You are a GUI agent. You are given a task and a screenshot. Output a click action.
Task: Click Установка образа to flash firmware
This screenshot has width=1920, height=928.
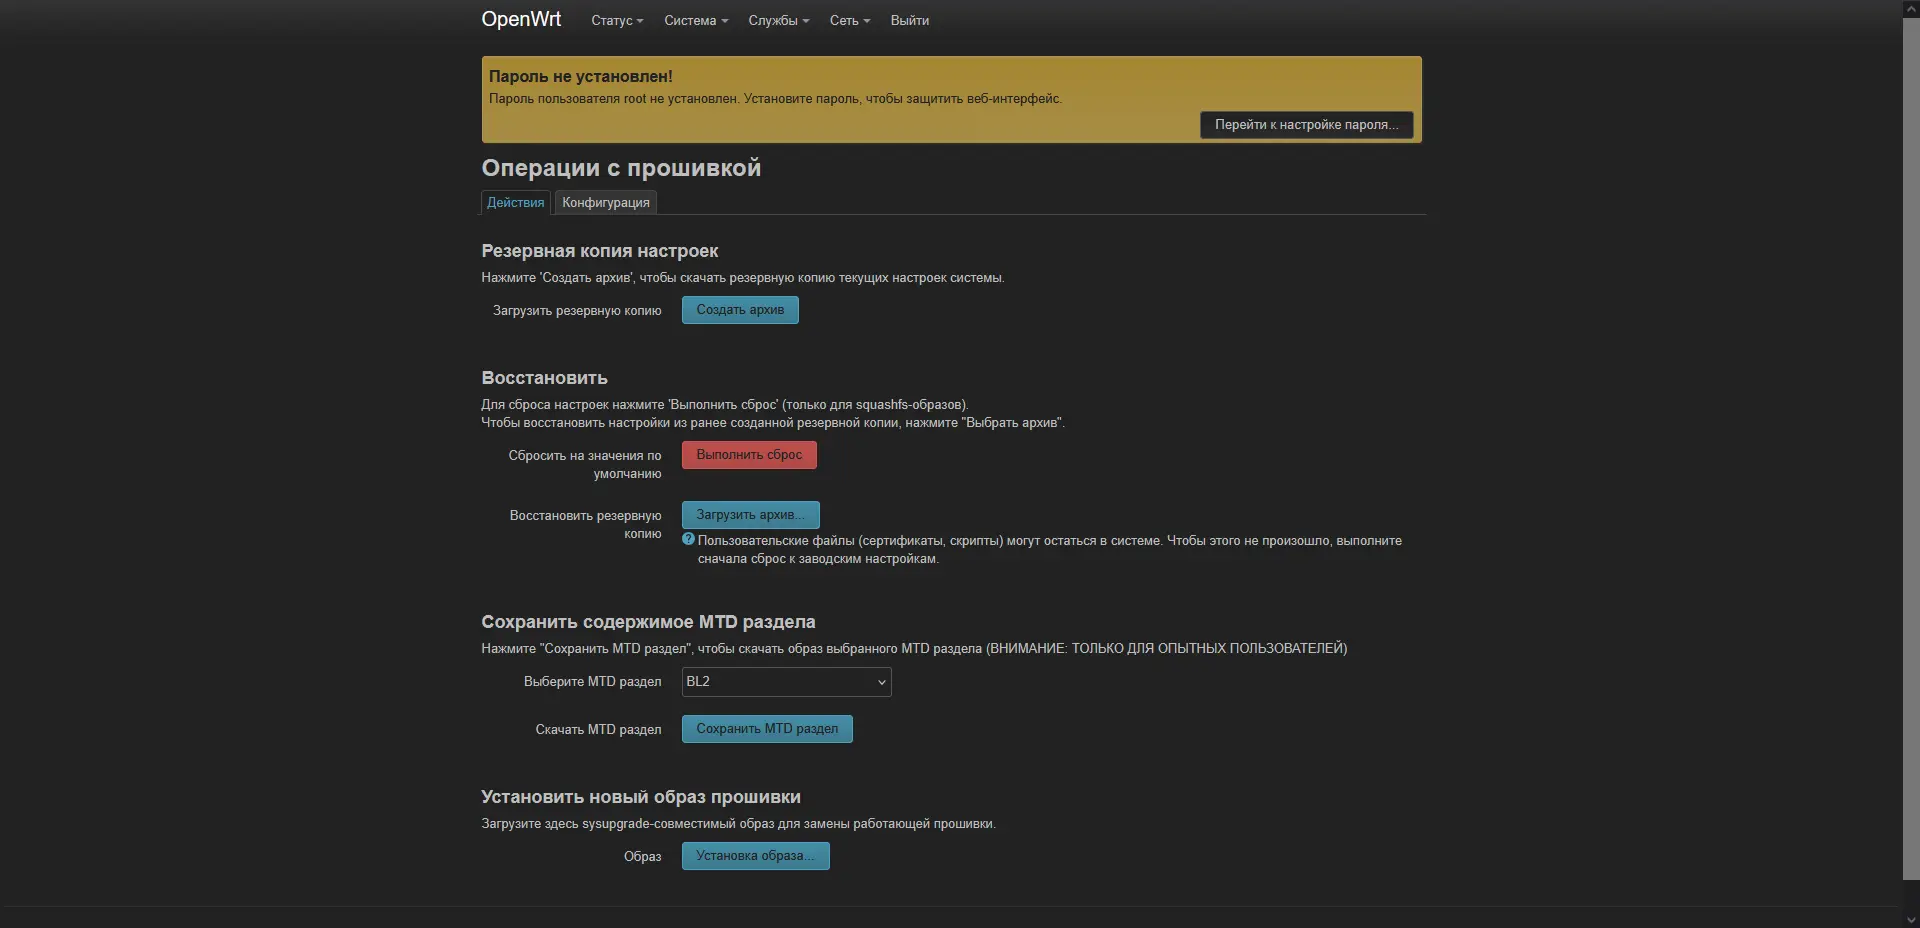coord(754,856)
